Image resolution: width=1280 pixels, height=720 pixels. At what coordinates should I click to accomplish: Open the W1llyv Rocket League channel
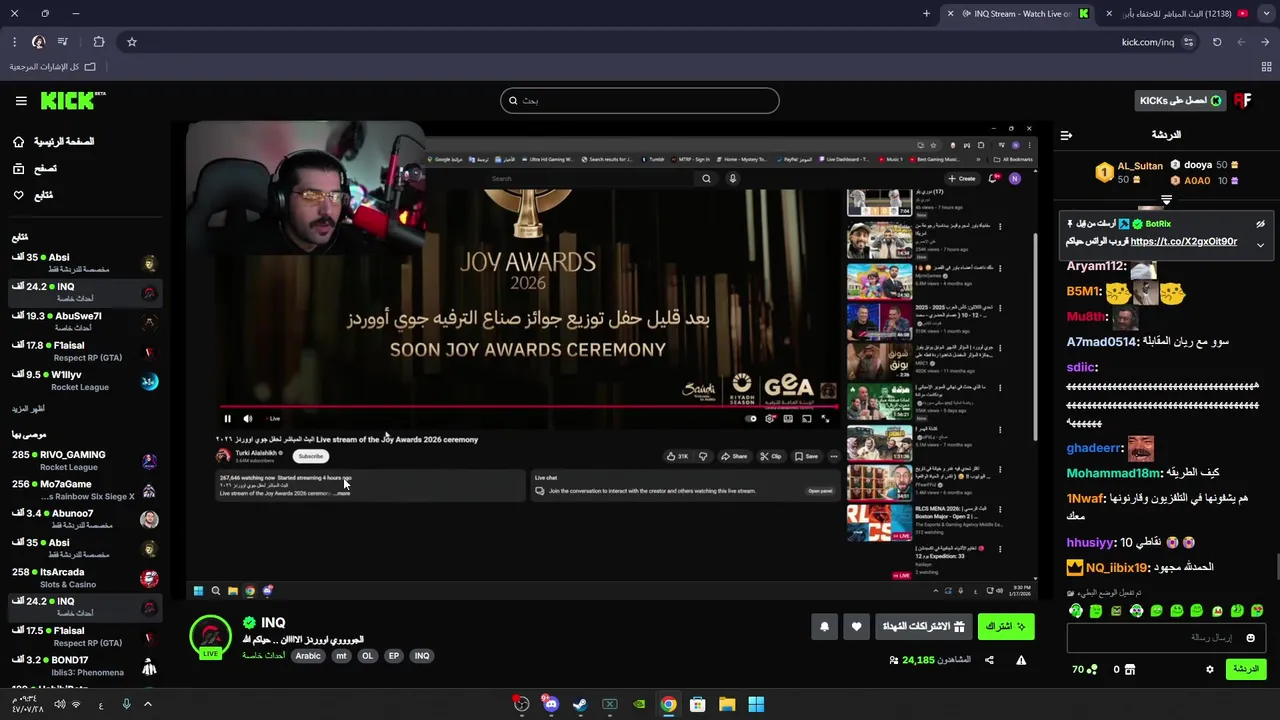click(x=85, y=380)
